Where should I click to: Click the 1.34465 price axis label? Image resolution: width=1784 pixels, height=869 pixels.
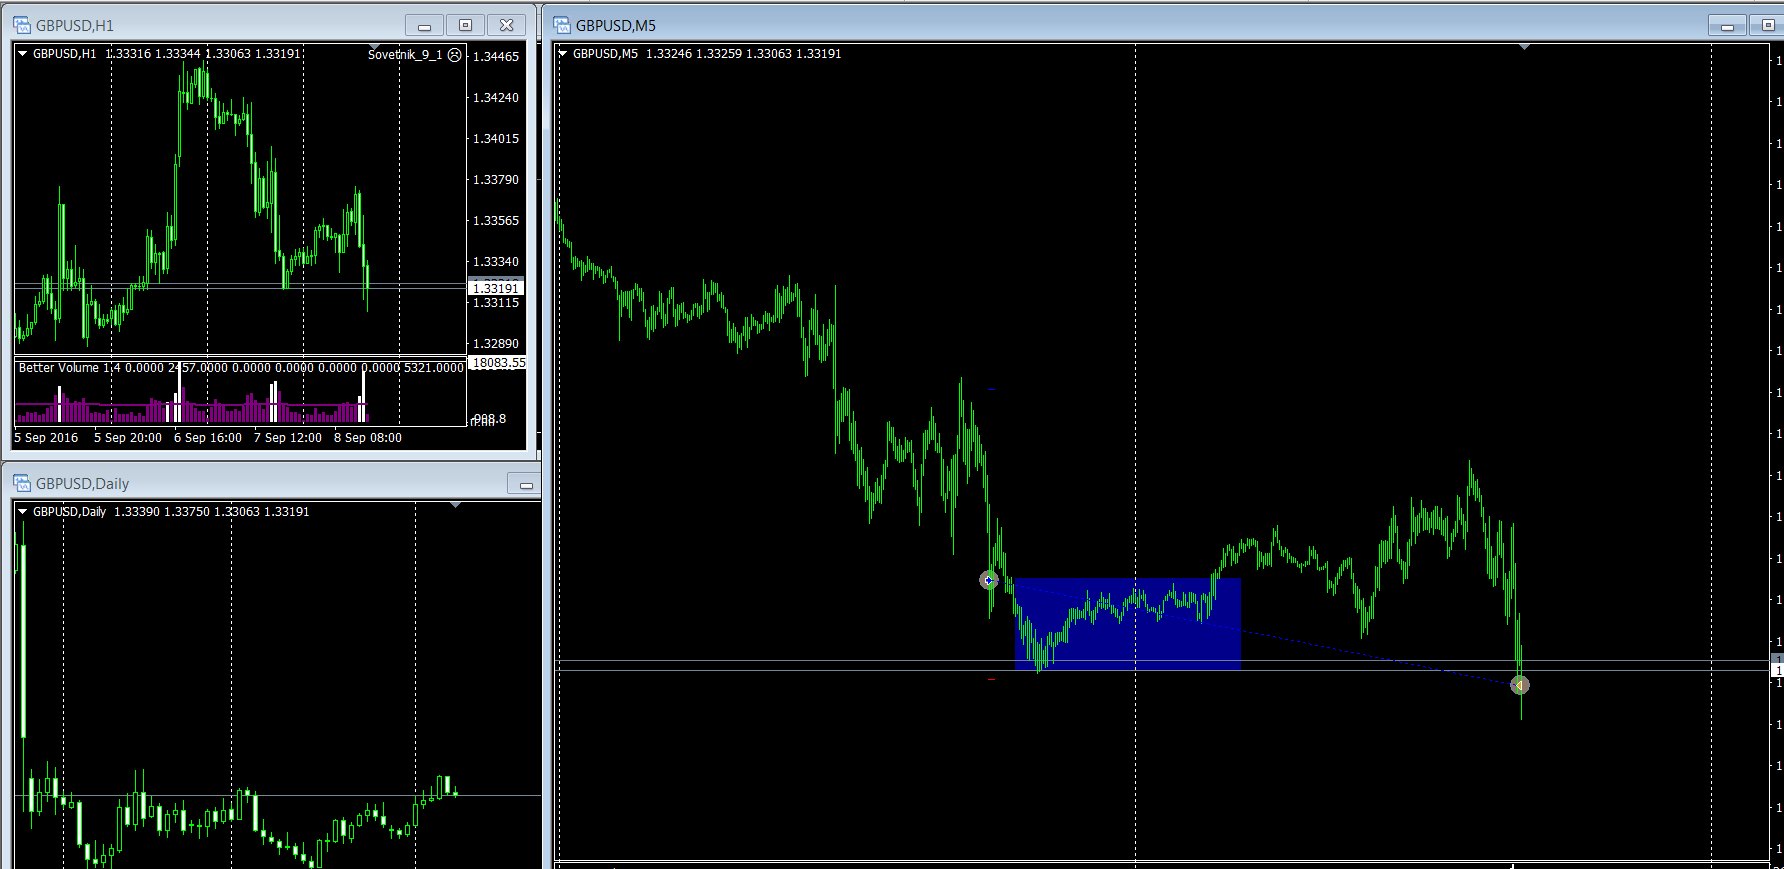tap(496, 57)
